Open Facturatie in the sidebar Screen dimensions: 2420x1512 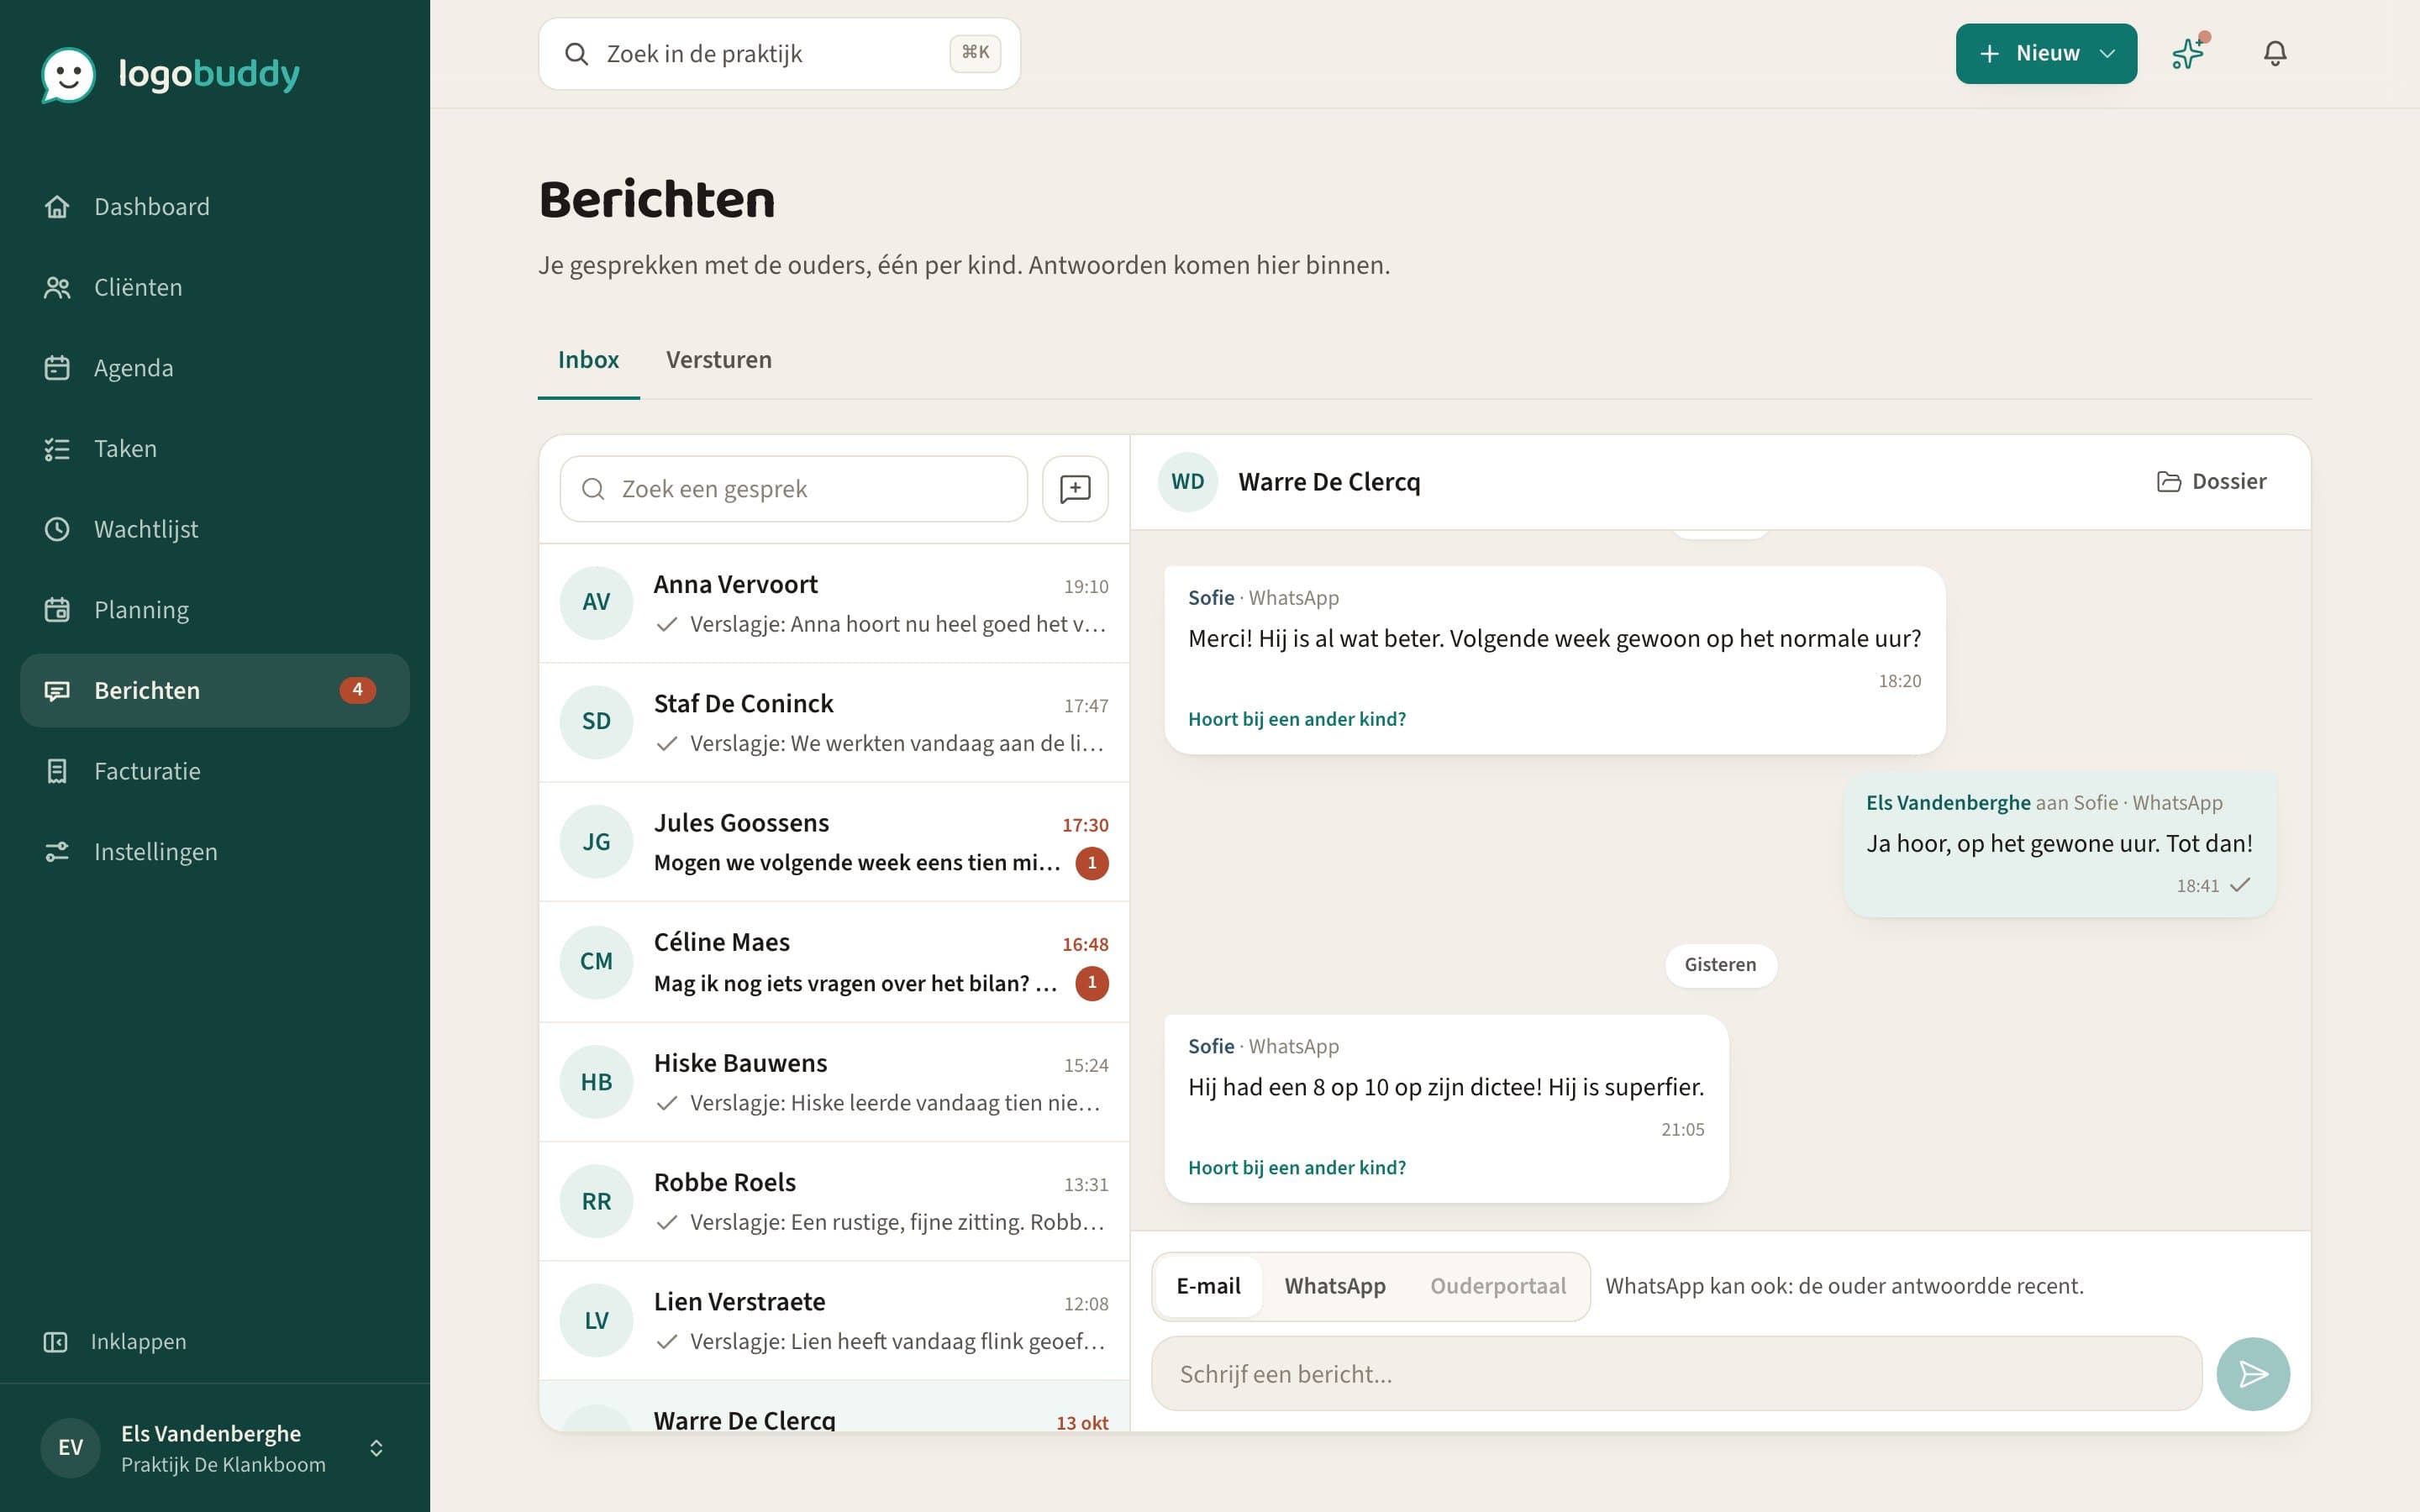[x=215, y=771]
